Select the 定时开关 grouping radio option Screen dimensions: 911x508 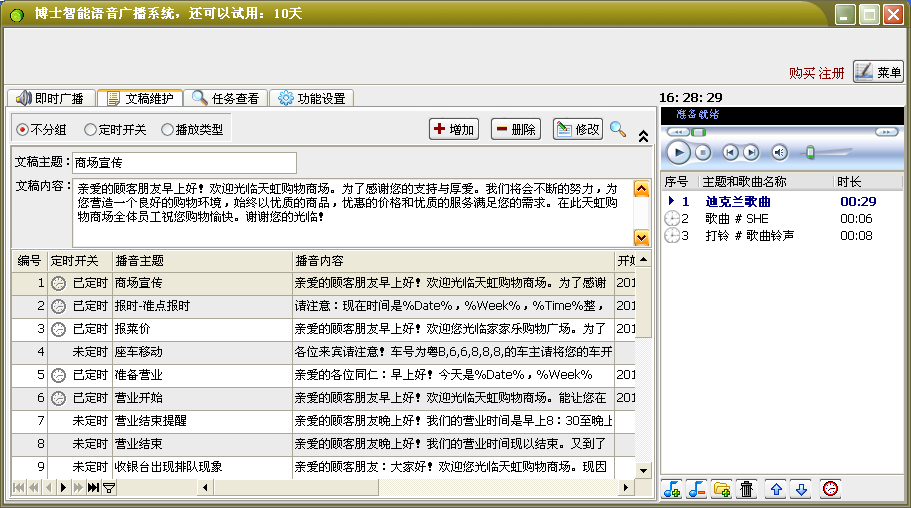(115, 130)
